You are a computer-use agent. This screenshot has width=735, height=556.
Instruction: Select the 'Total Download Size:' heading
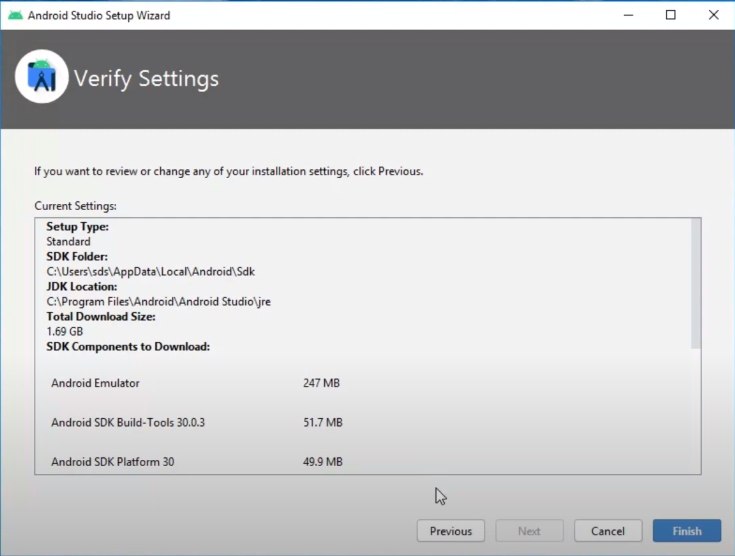[x=101, y=316]
